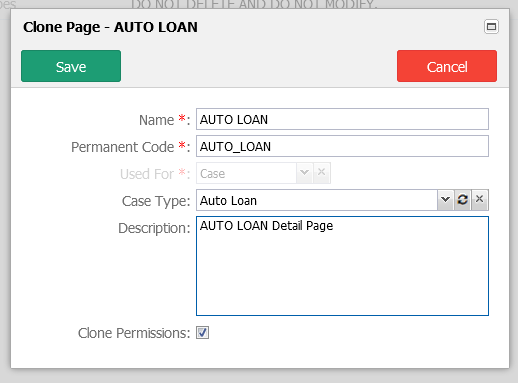The height and width of the screenshot is (383, 518).
Task: Click the Clone Permissions label
Action: coord(134,333)
